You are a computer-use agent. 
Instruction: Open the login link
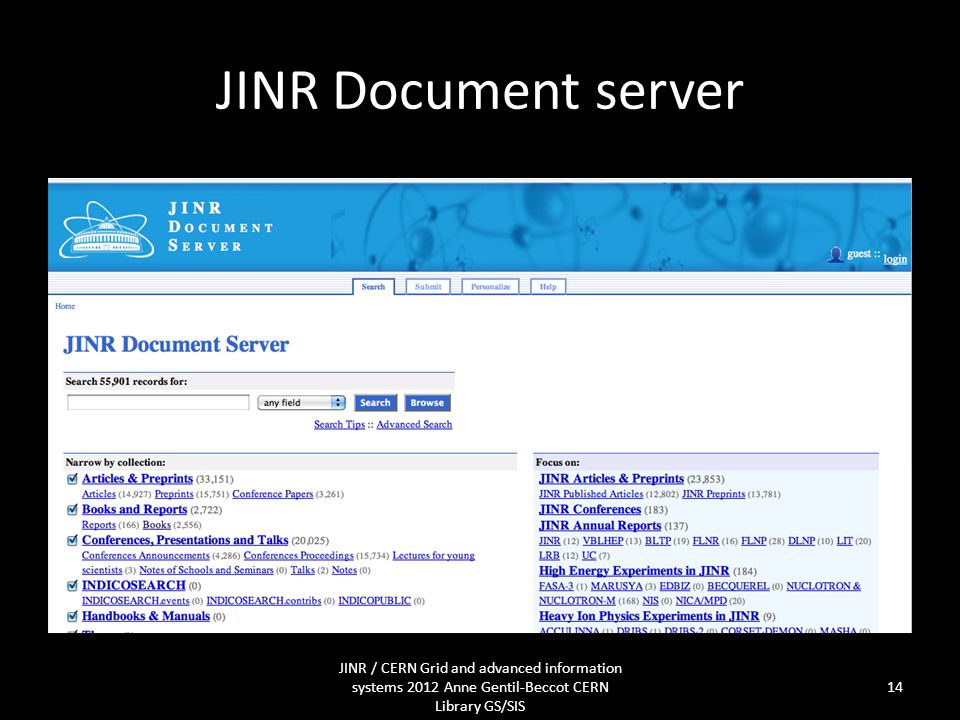(x=895, y=259)
